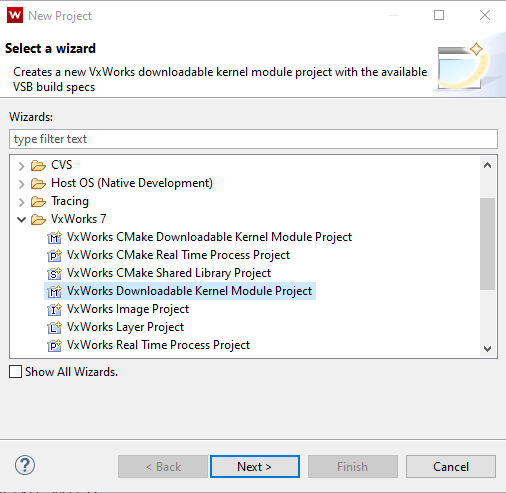Click the CMake Downloadable Kernel Module icon
The width and height of the screenshot is (506, 493).
coord(54,237)
